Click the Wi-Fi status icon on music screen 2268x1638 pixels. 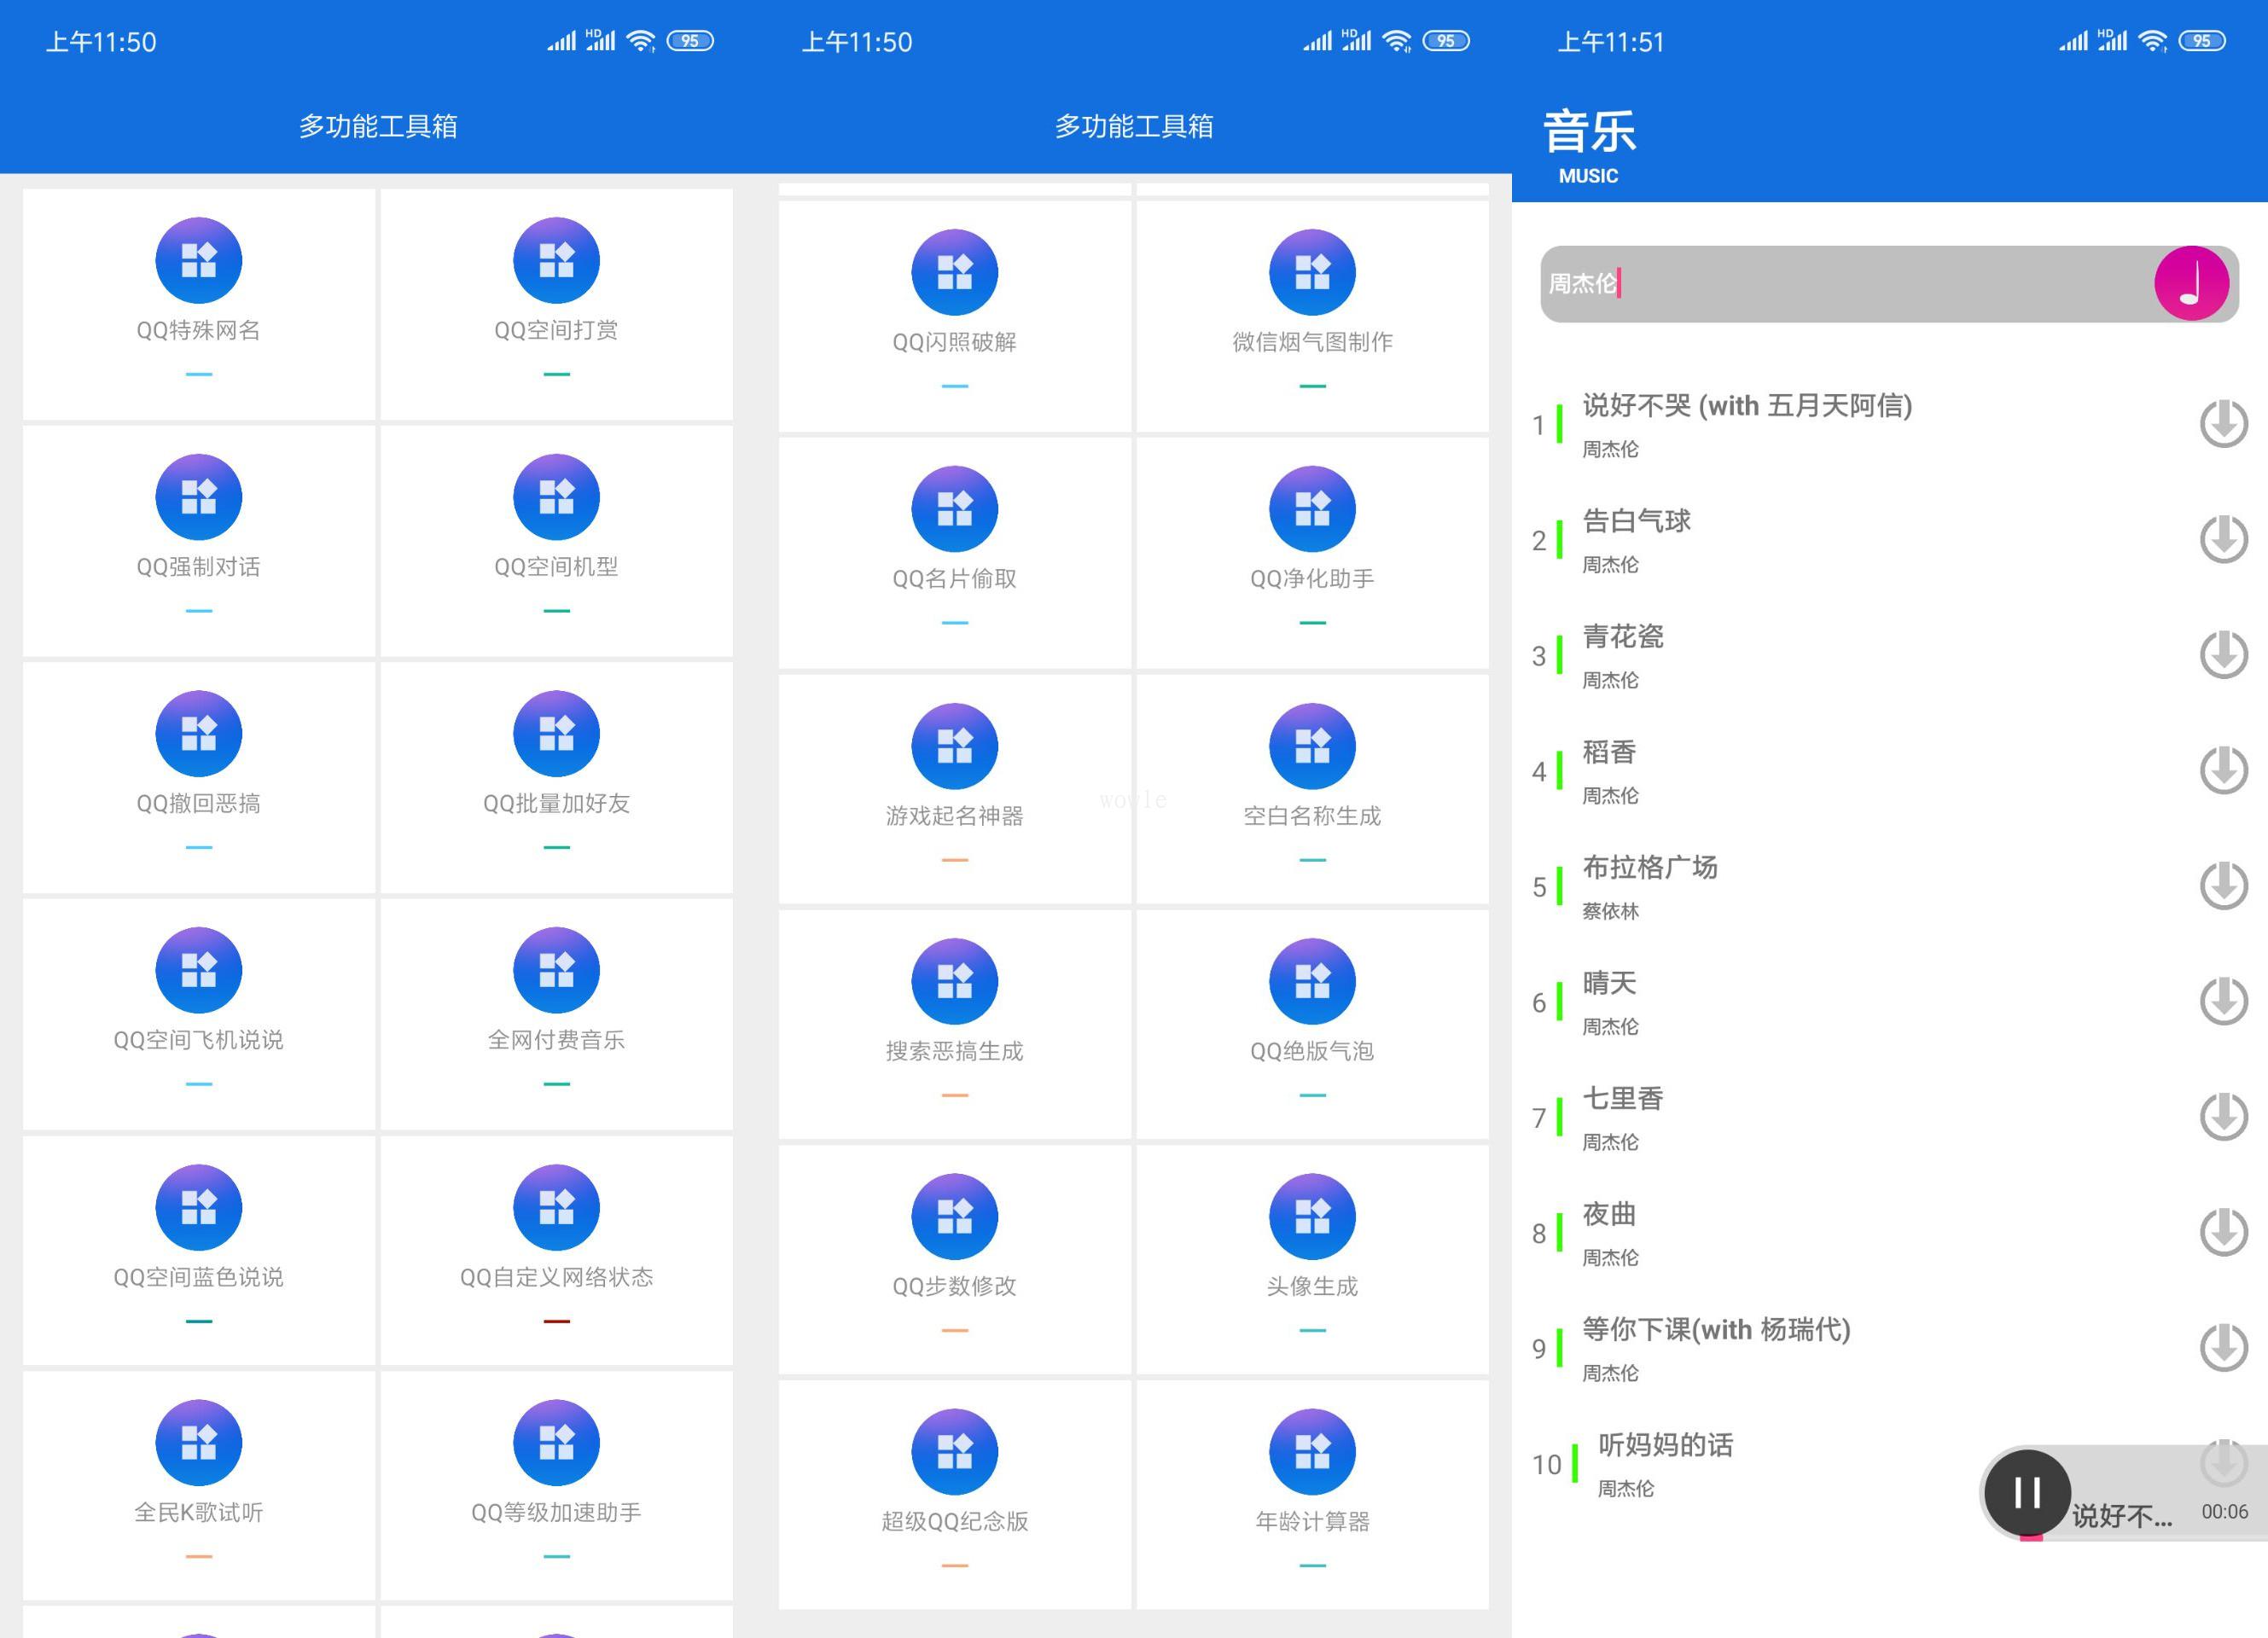click(2152, 41)
